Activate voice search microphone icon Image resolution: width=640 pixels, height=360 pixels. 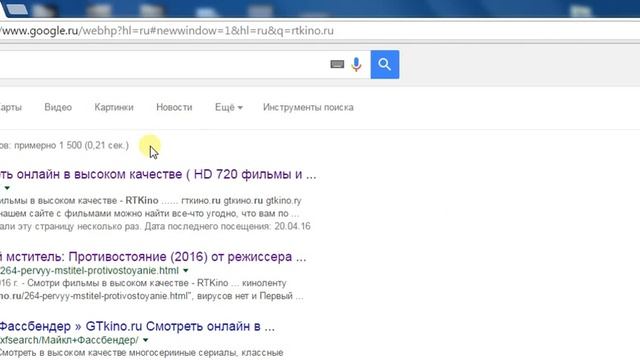coord(356,64)
